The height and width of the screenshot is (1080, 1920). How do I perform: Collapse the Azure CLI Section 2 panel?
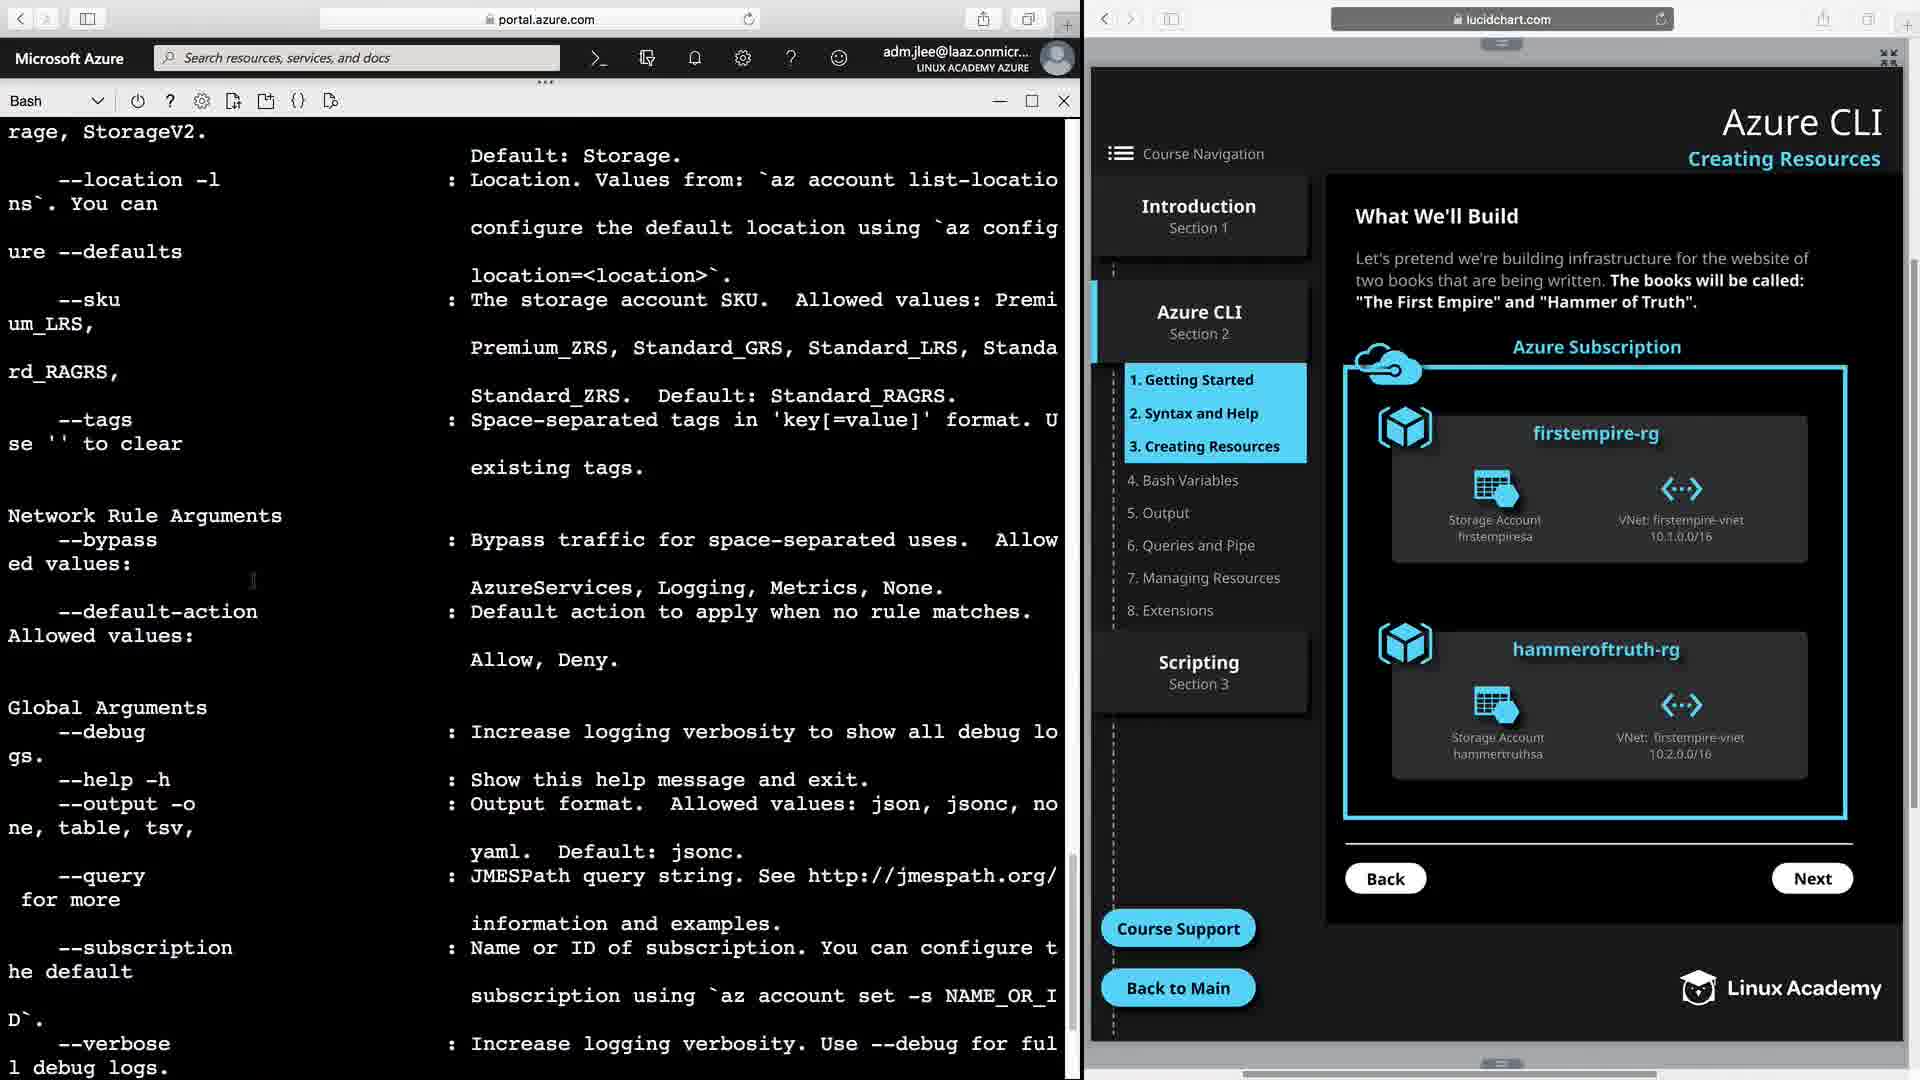pos(1199,322)
